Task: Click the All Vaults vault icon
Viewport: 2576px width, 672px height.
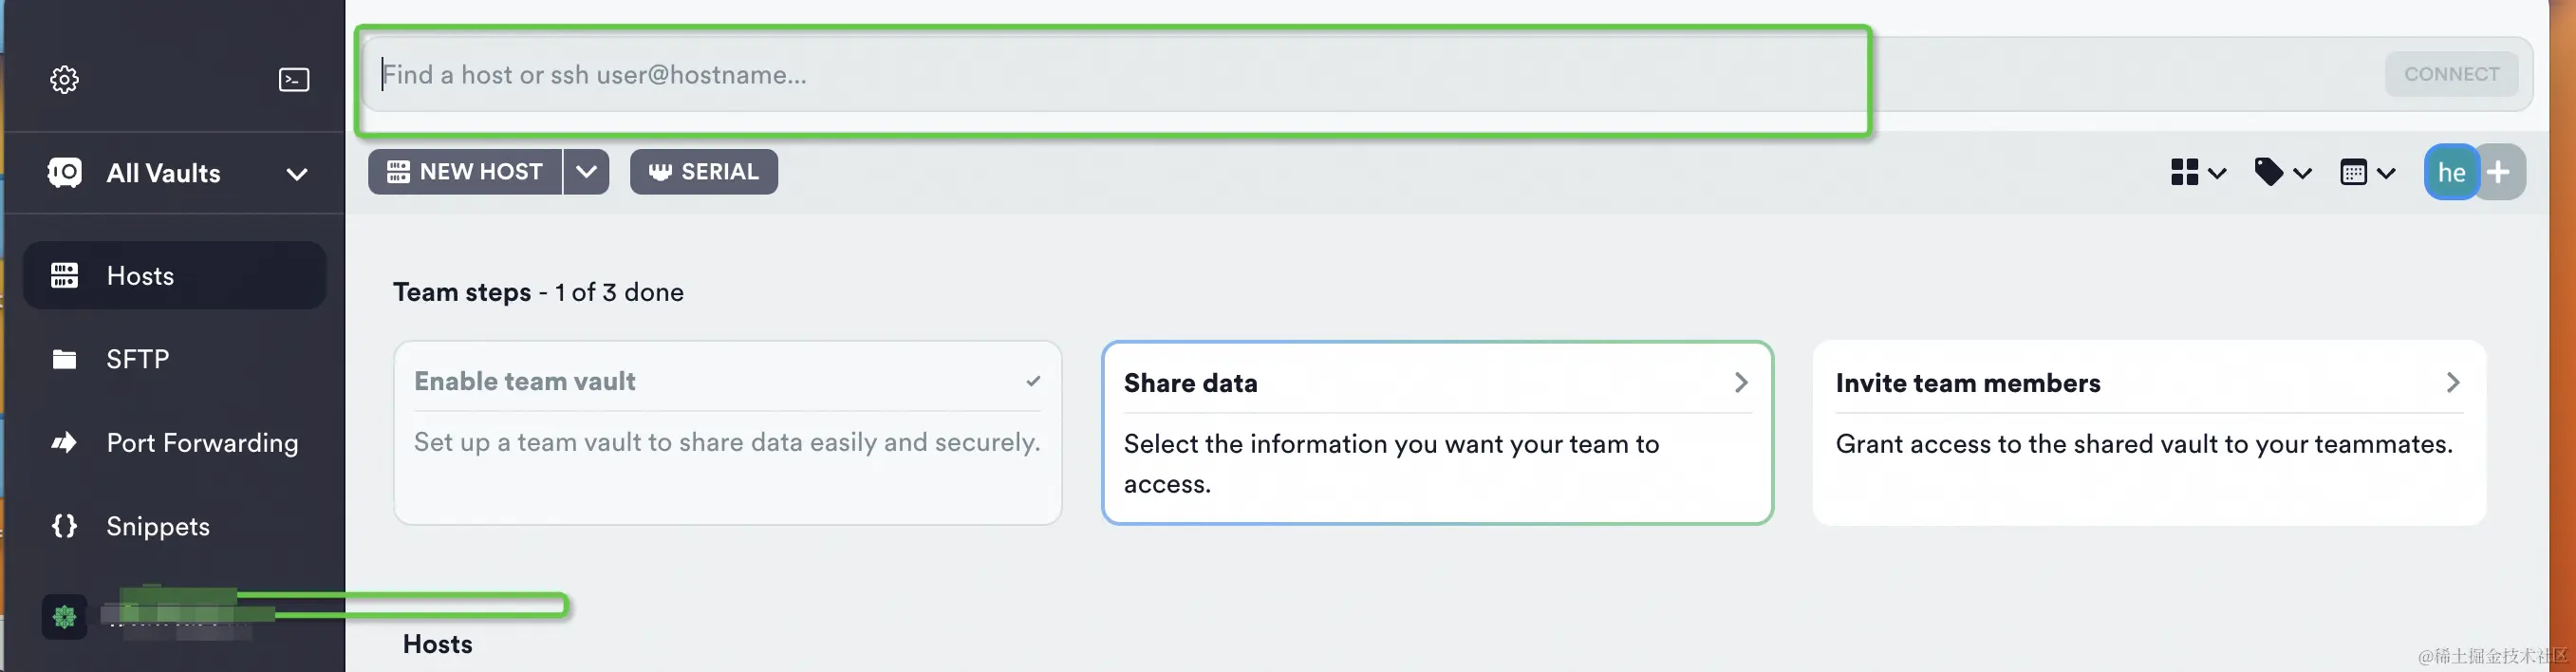Action: click(x=65, y=173)
